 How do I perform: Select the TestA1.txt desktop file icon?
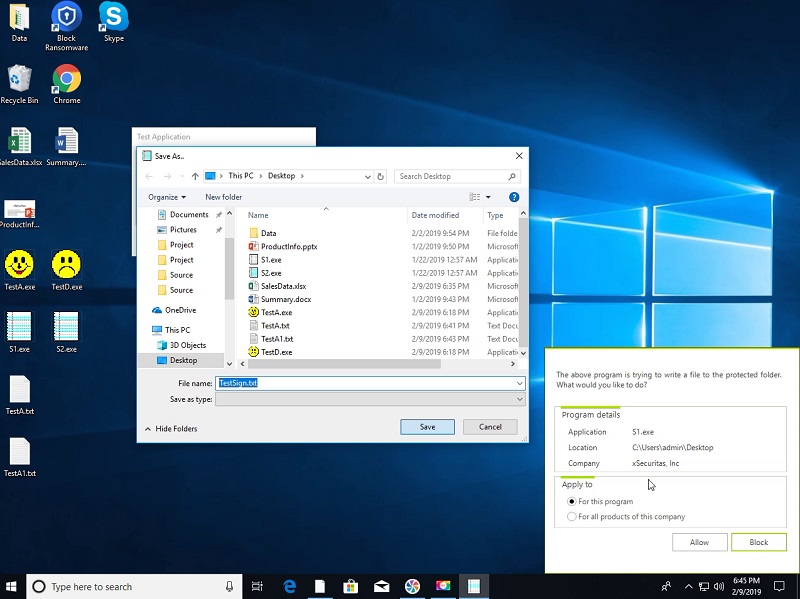[x=19, y=457]
